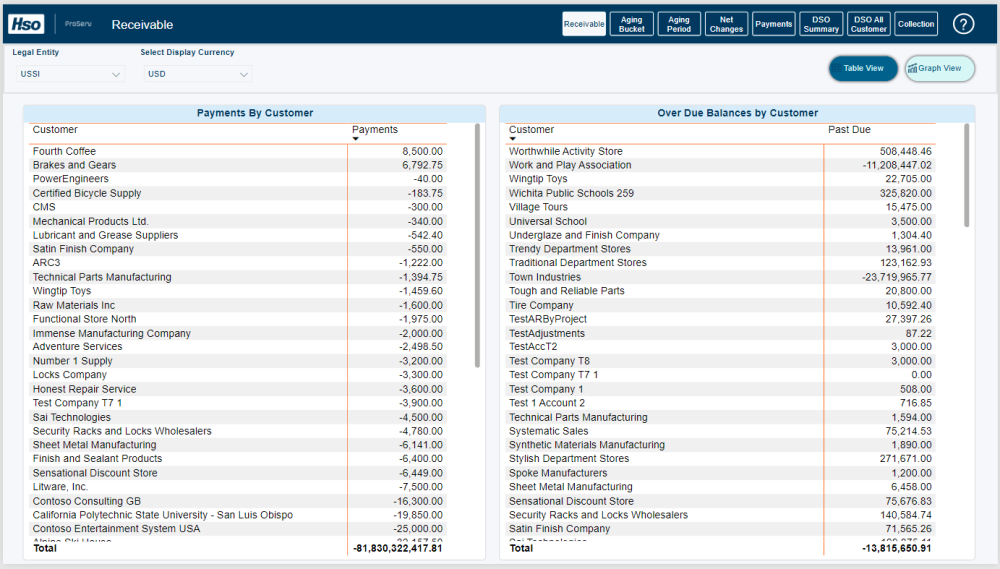Open the DSO All Customer tab
The image size is (1000, 569).
pos(868,24)
